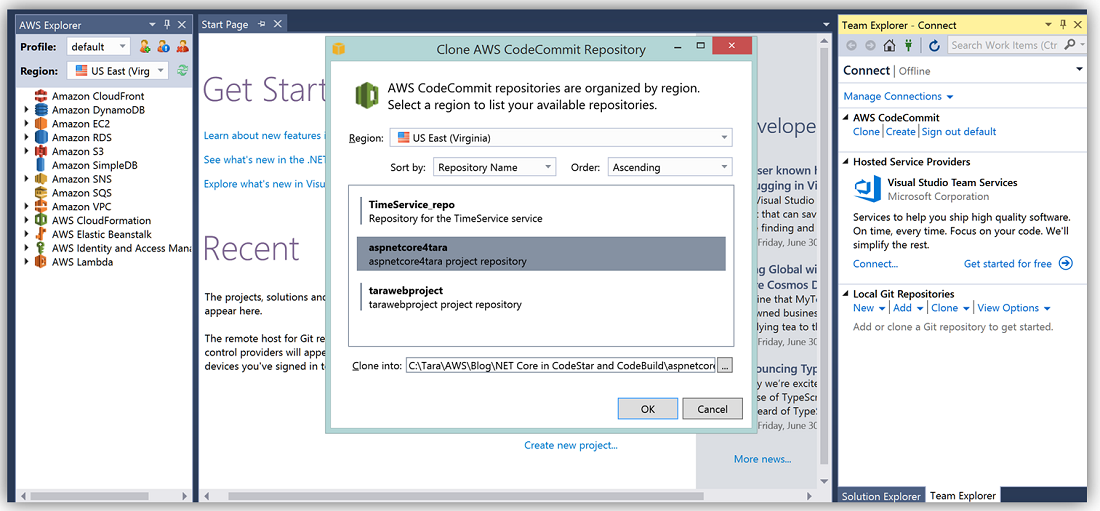Pin the AWS Explorer panel

[x=166, y=24]
